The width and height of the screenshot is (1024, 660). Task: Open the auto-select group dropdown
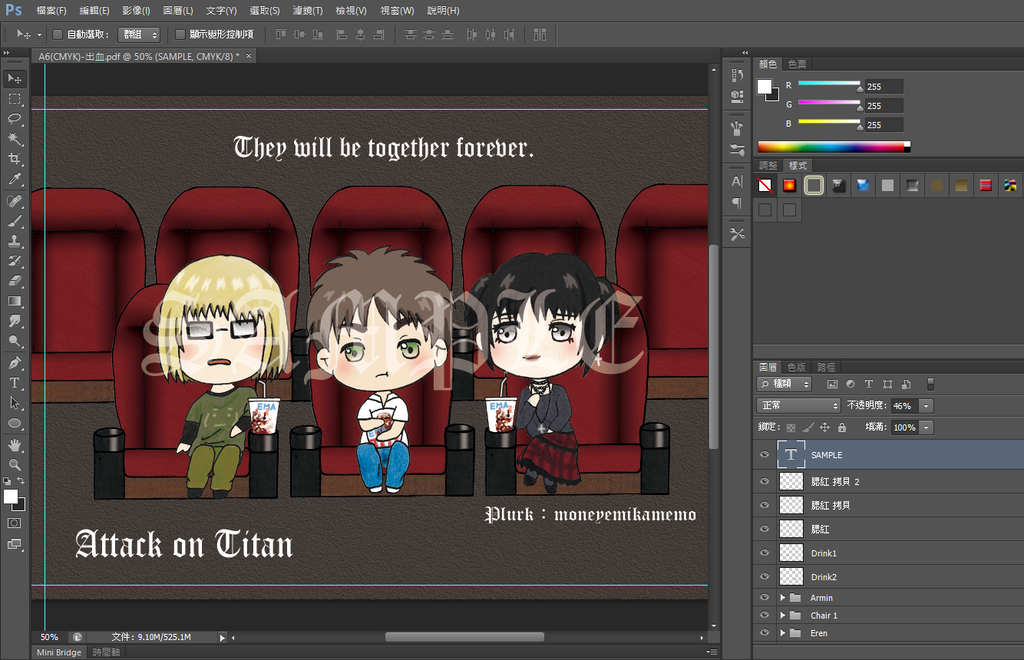(x=138, y=35)
